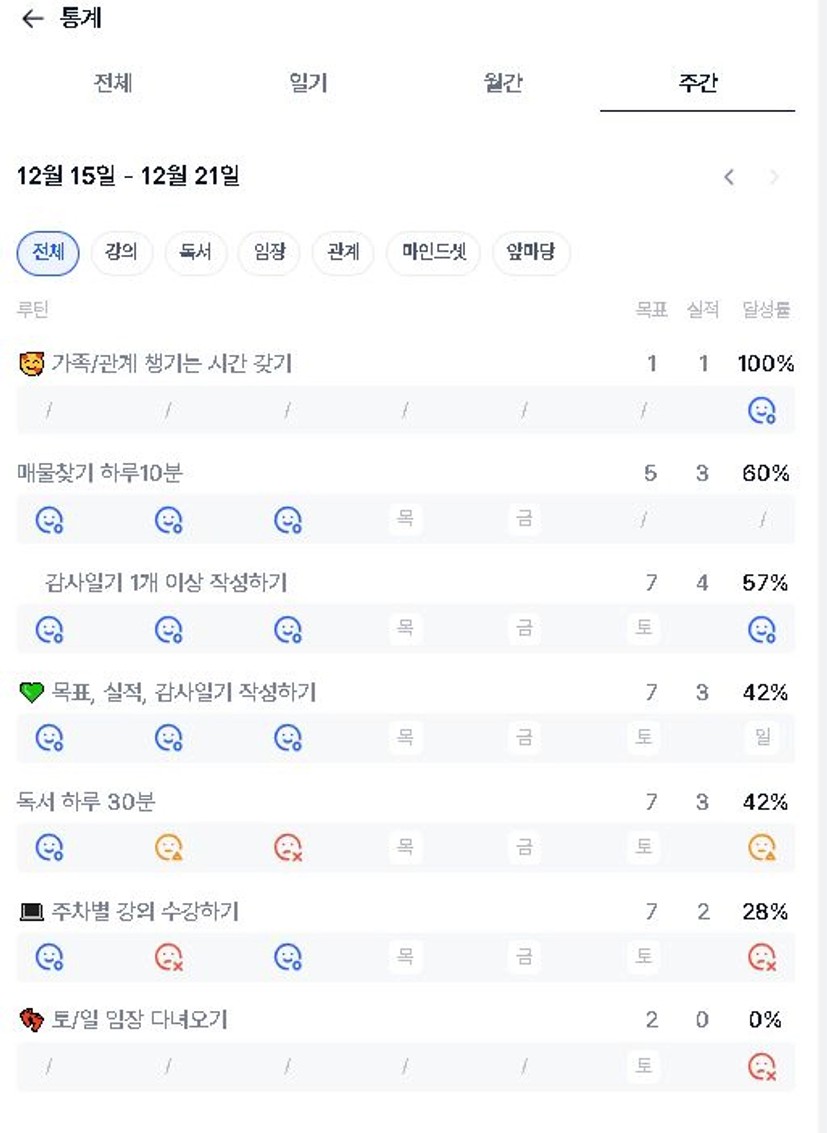The image size is (827, 1133).
Task: Select the 마인드셋 category filter chip
Action: (434, 252)
